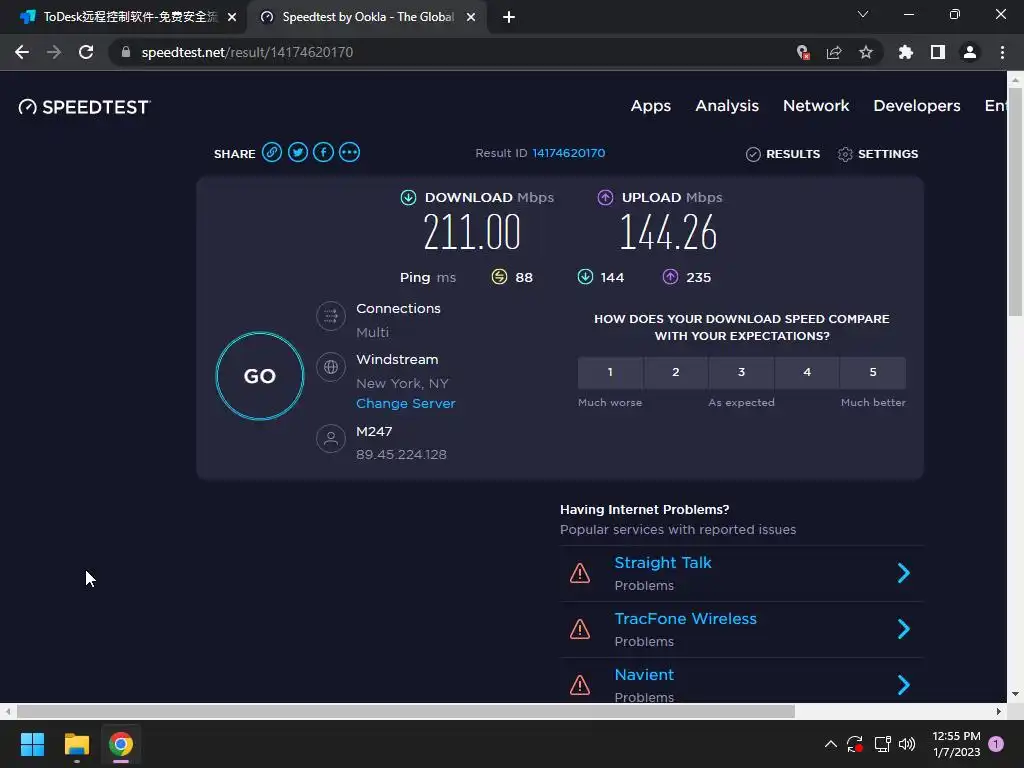Open Chrome three-dot menu
The width and height of the screenshot is (1024, 768).
(x=1002, y=52)
